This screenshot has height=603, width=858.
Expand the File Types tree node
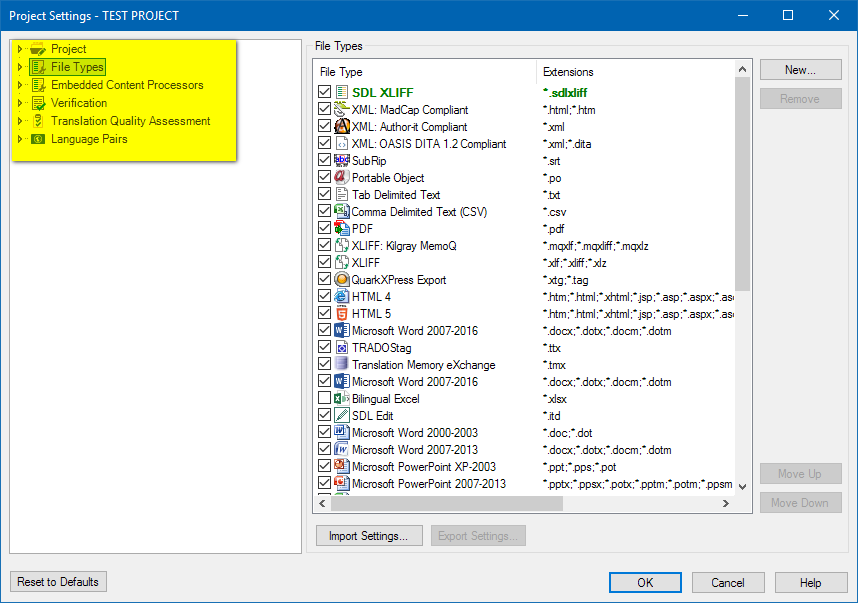(x=20, y=67)
